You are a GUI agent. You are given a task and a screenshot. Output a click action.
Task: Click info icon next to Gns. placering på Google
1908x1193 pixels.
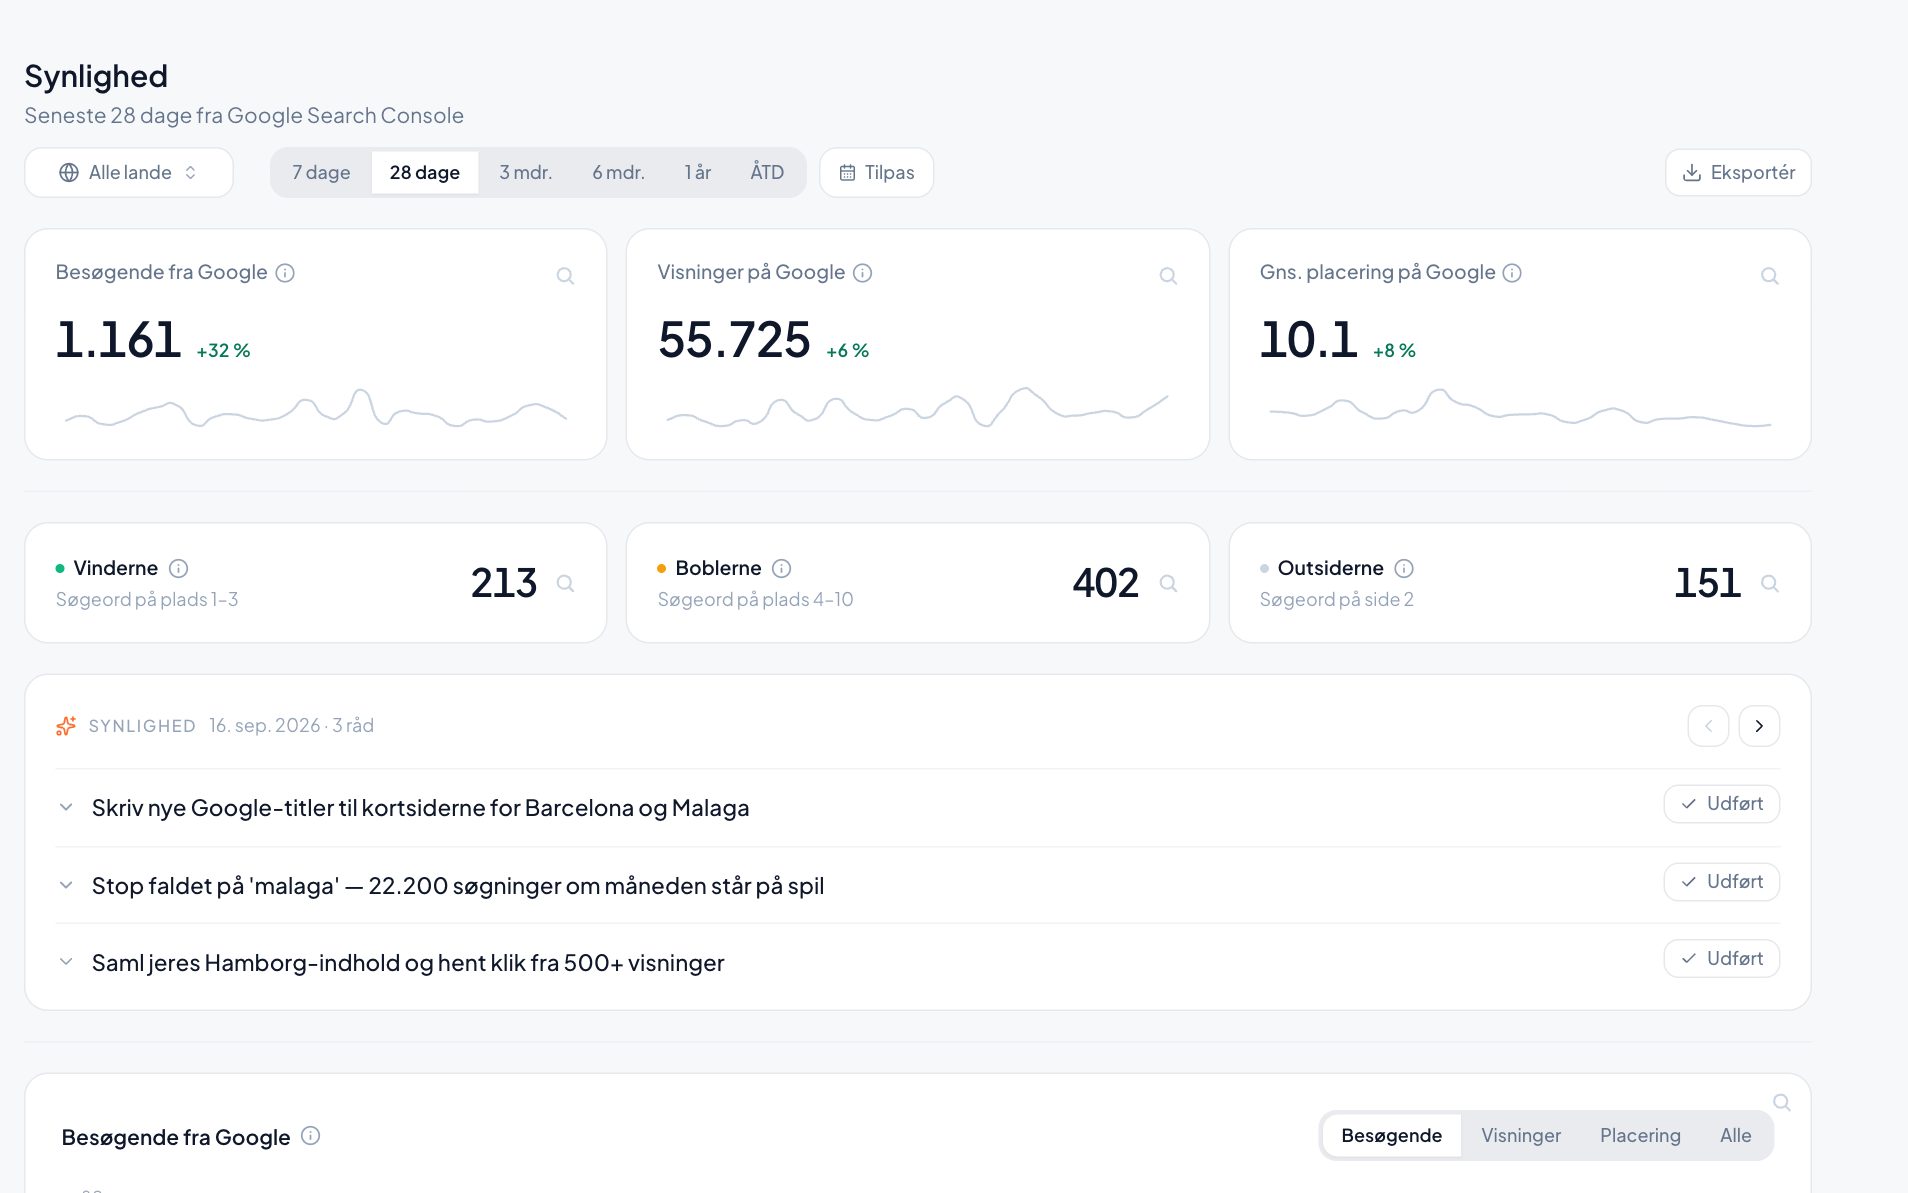click(1512, 273)
